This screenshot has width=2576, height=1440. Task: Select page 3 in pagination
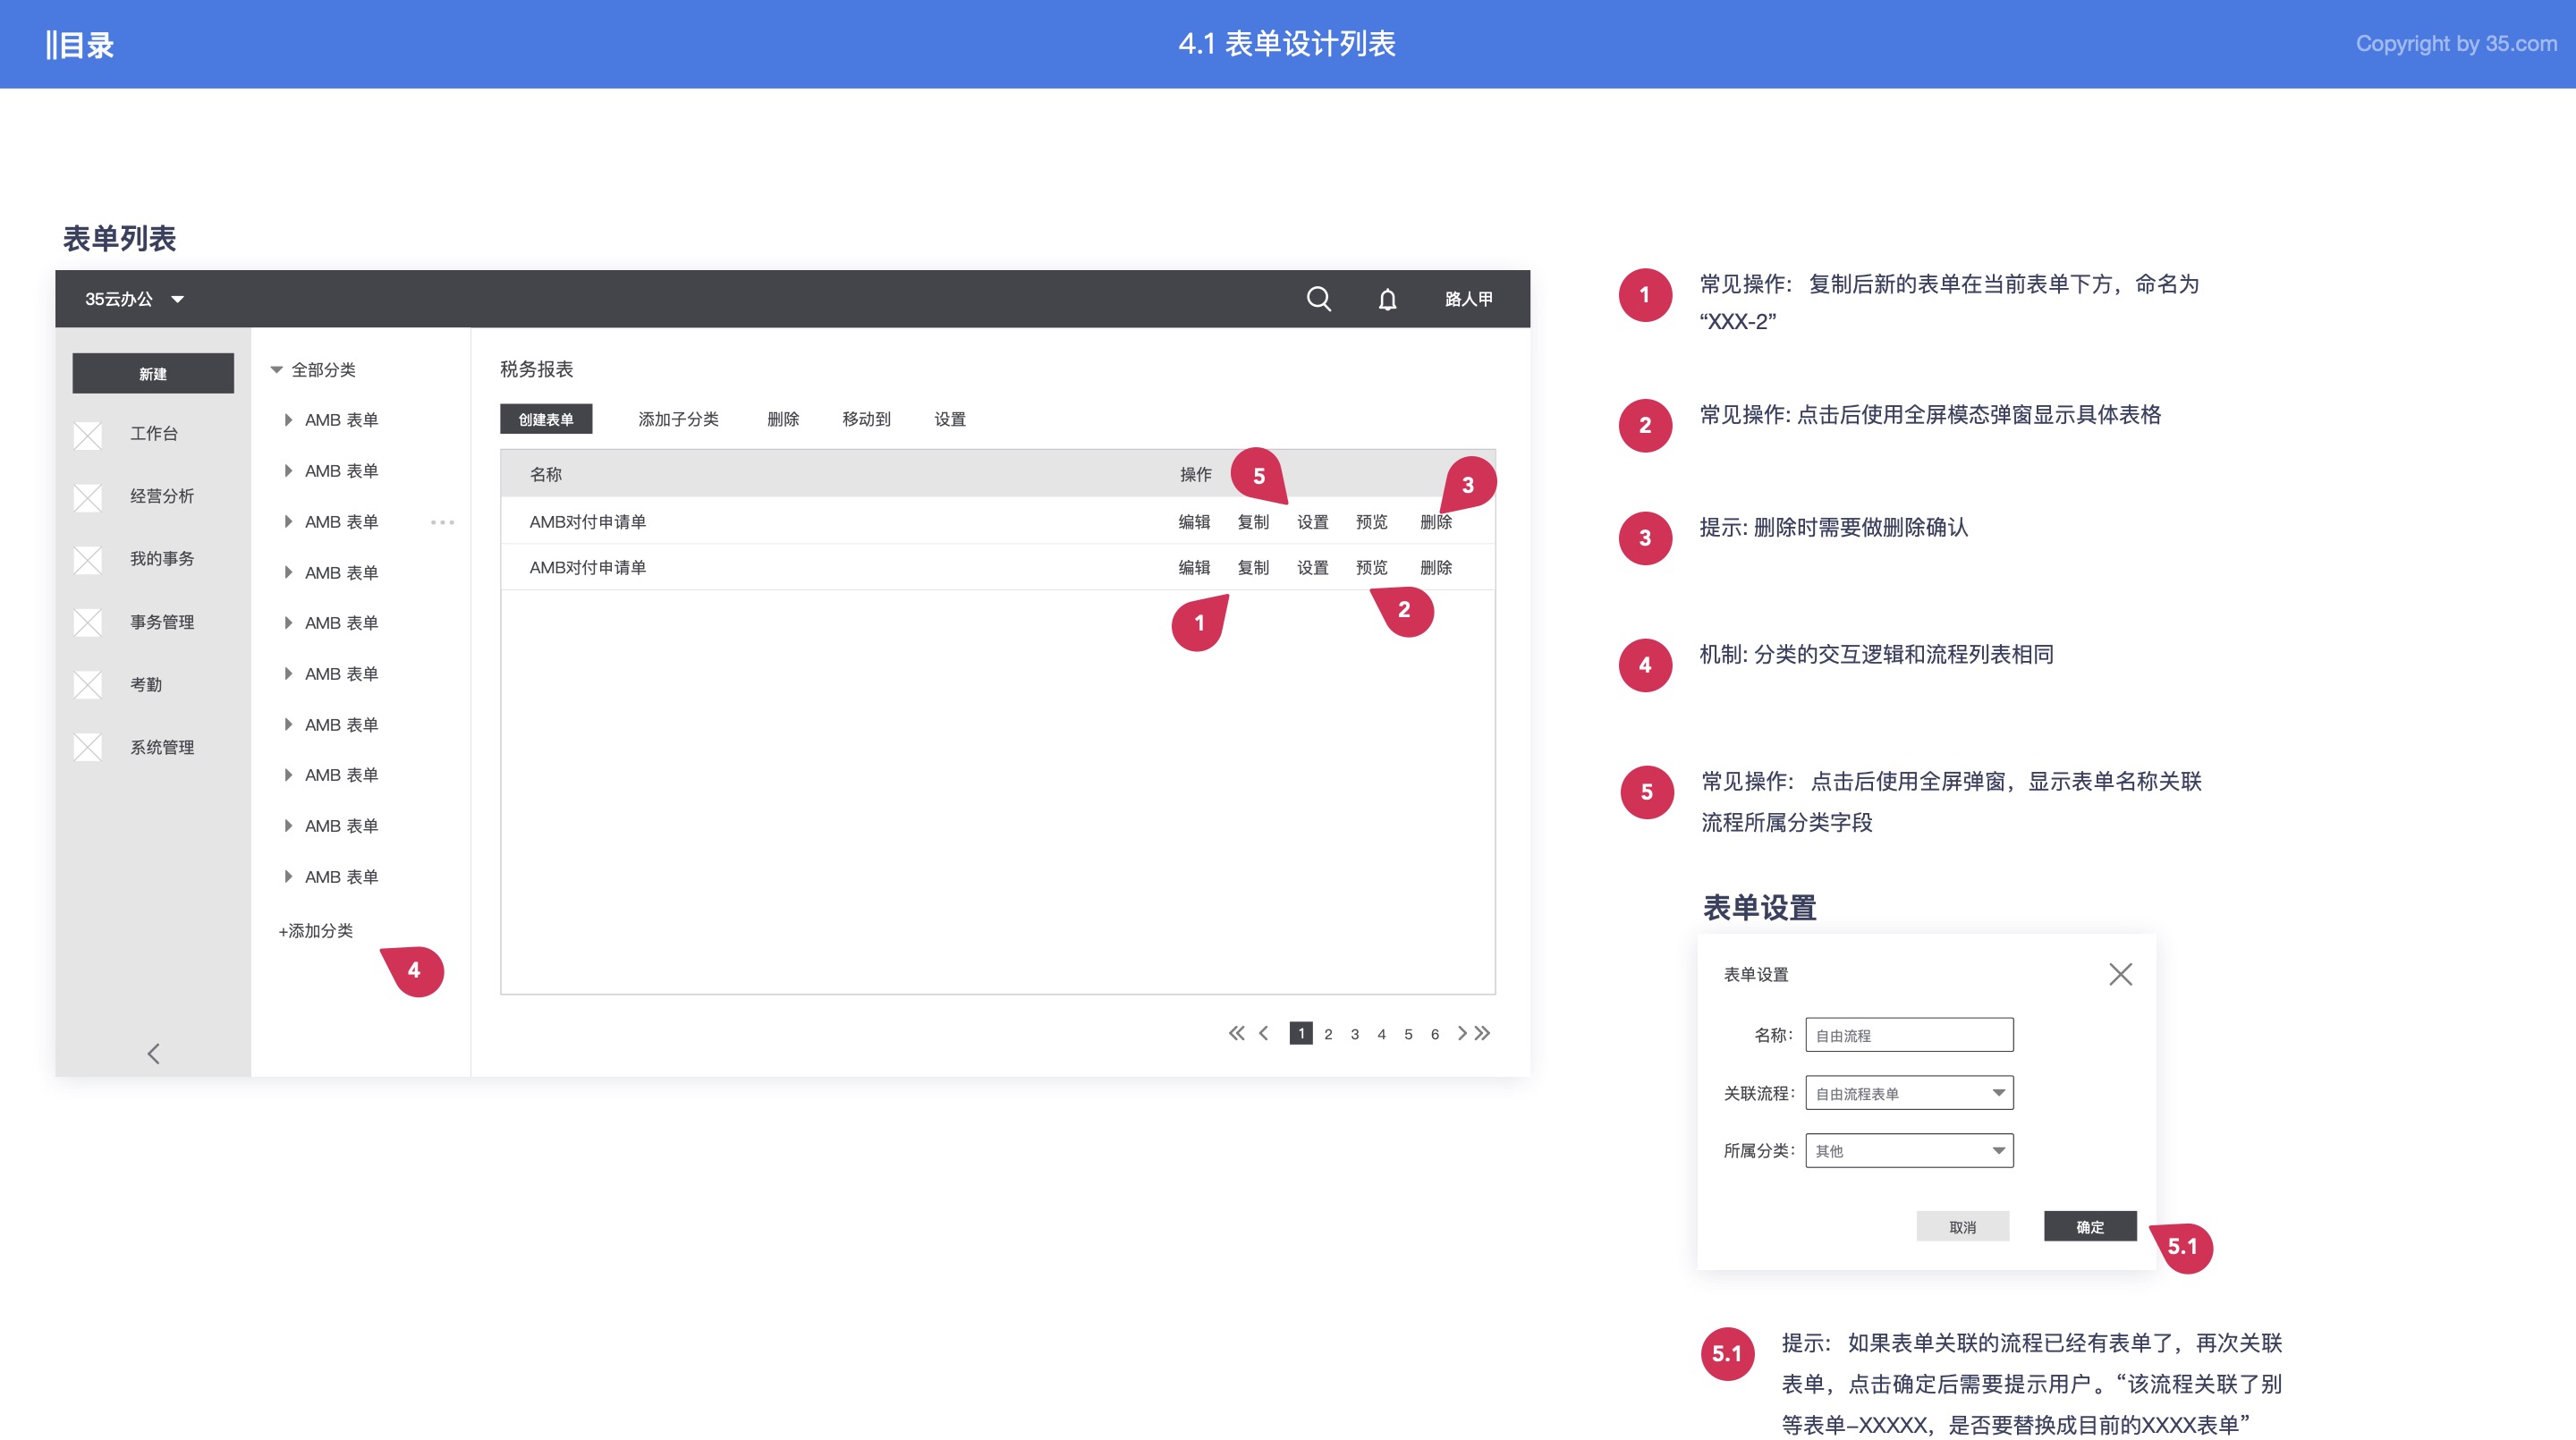point(1355,1034)
